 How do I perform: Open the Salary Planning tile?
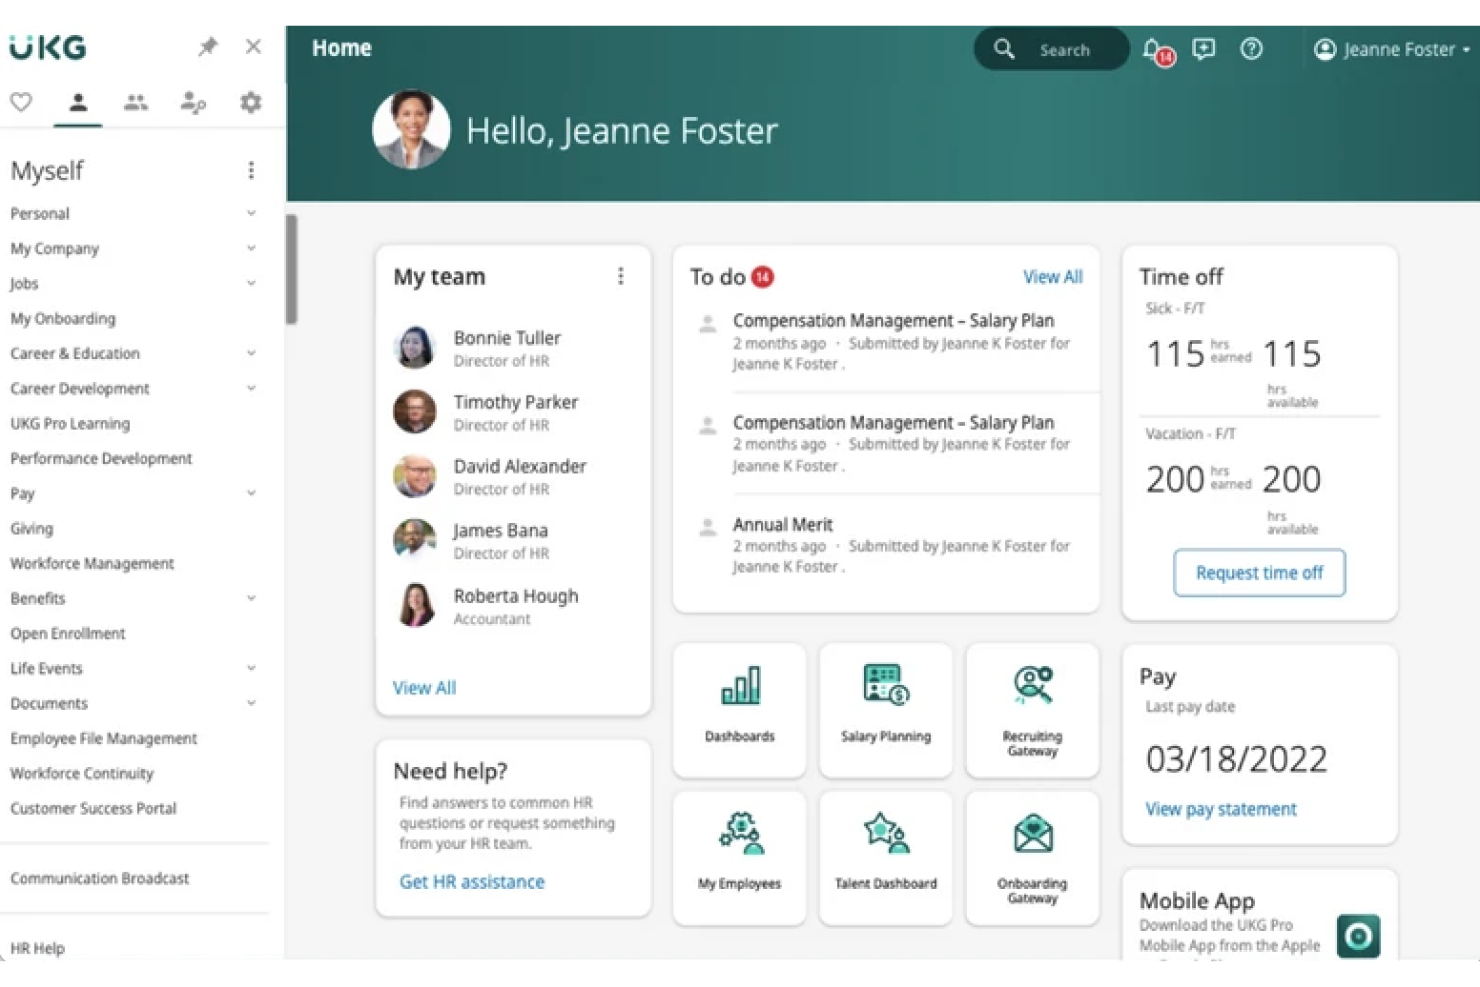pos(885,709)
